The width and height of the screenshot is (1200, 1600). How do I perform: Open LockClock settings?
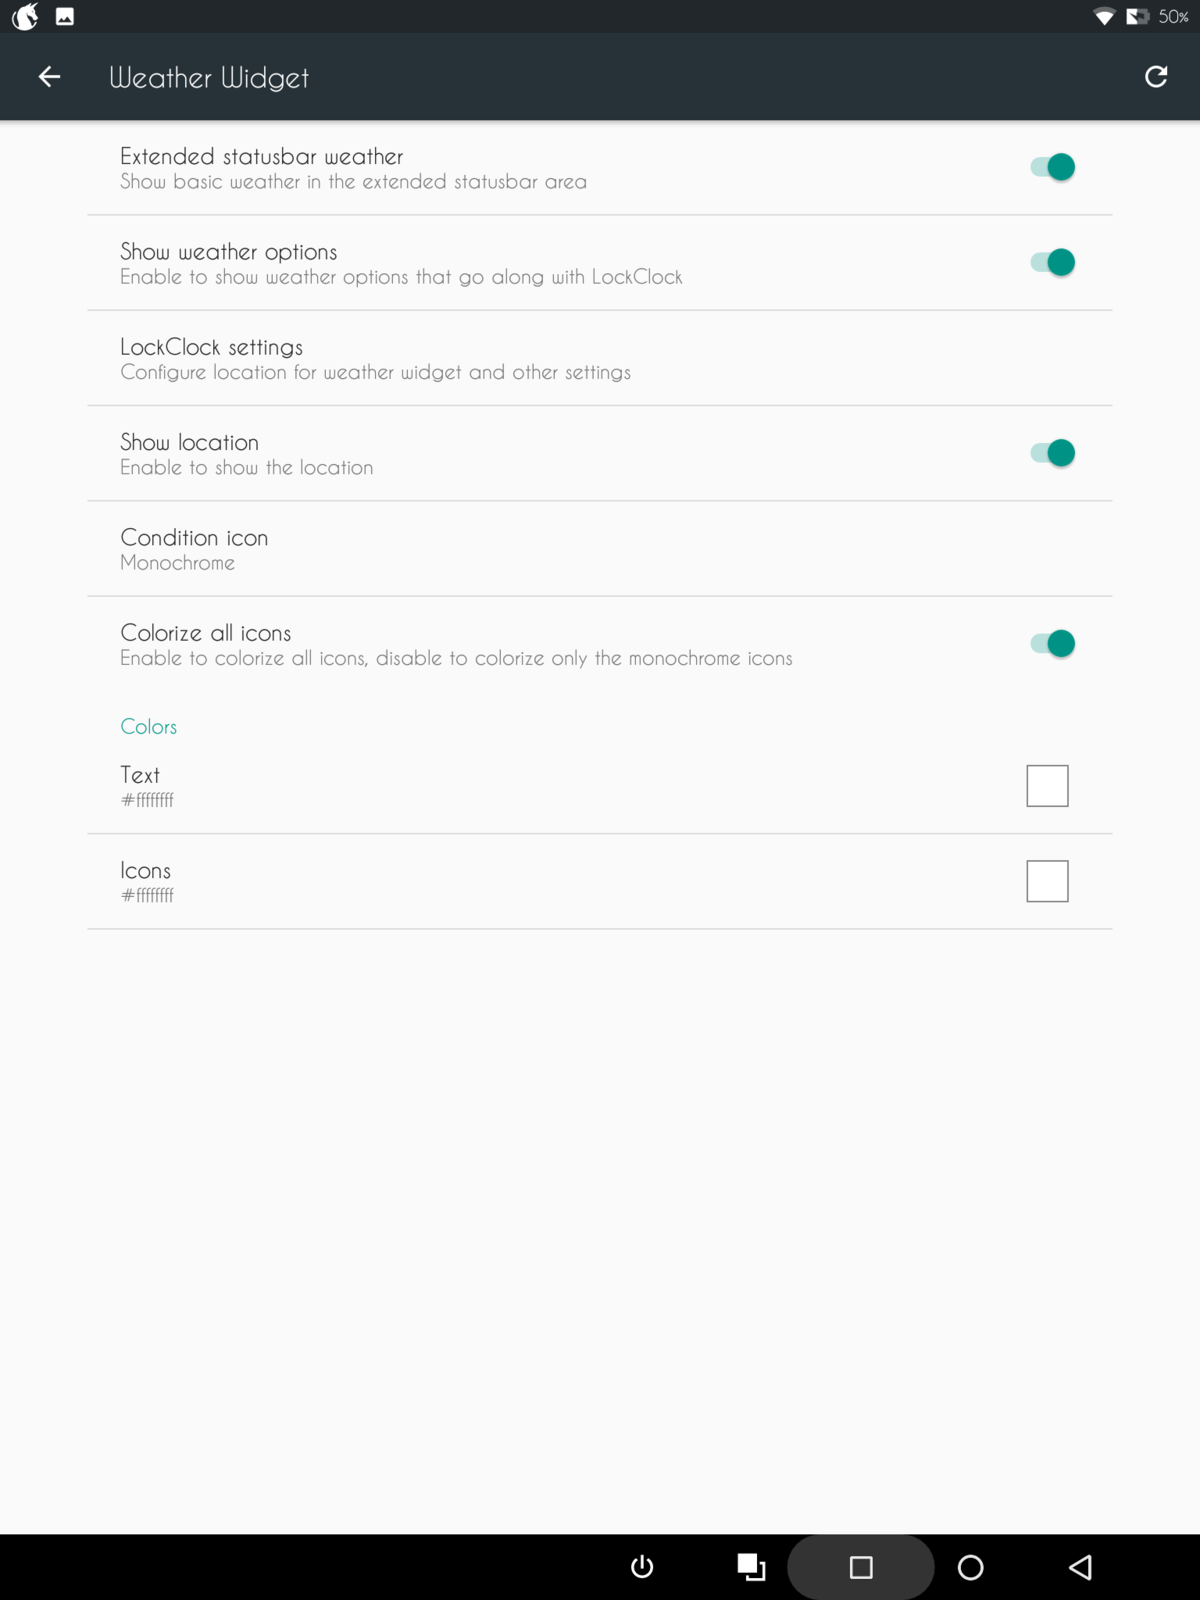[600, 358]
